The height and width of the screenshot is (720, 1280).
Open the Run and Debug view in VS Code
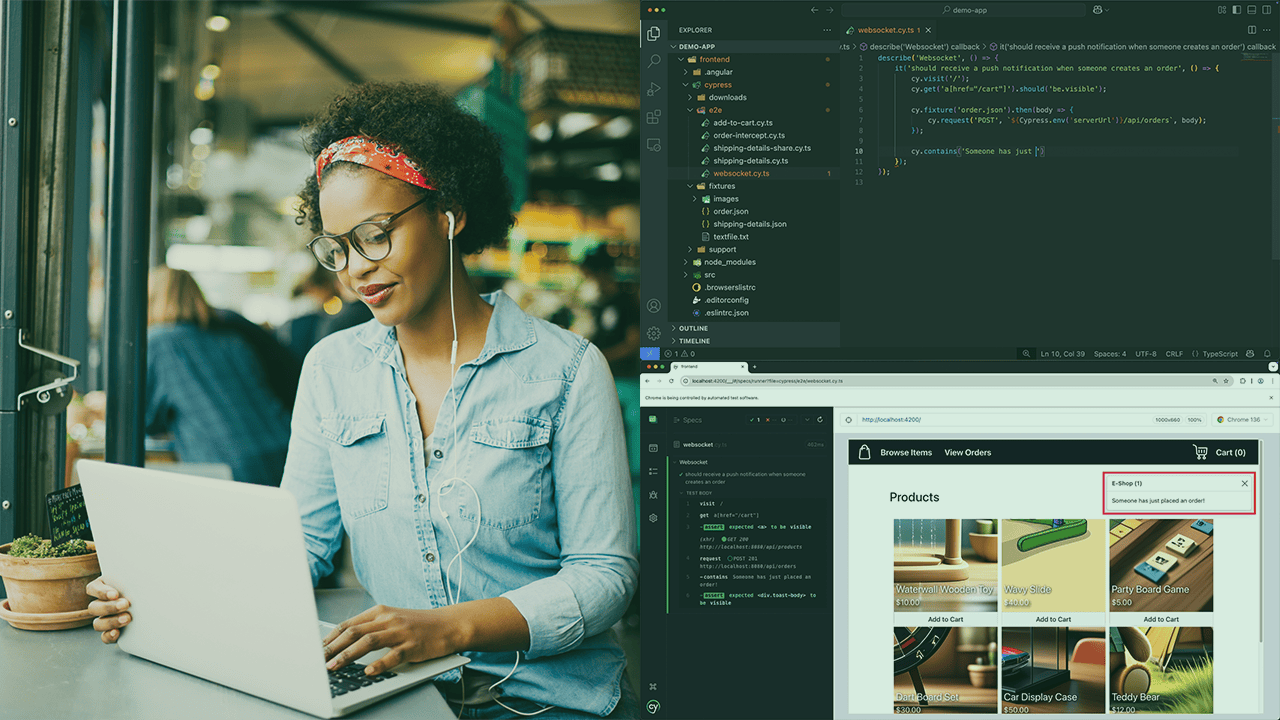pyautogui.click(x=654, y=89)
